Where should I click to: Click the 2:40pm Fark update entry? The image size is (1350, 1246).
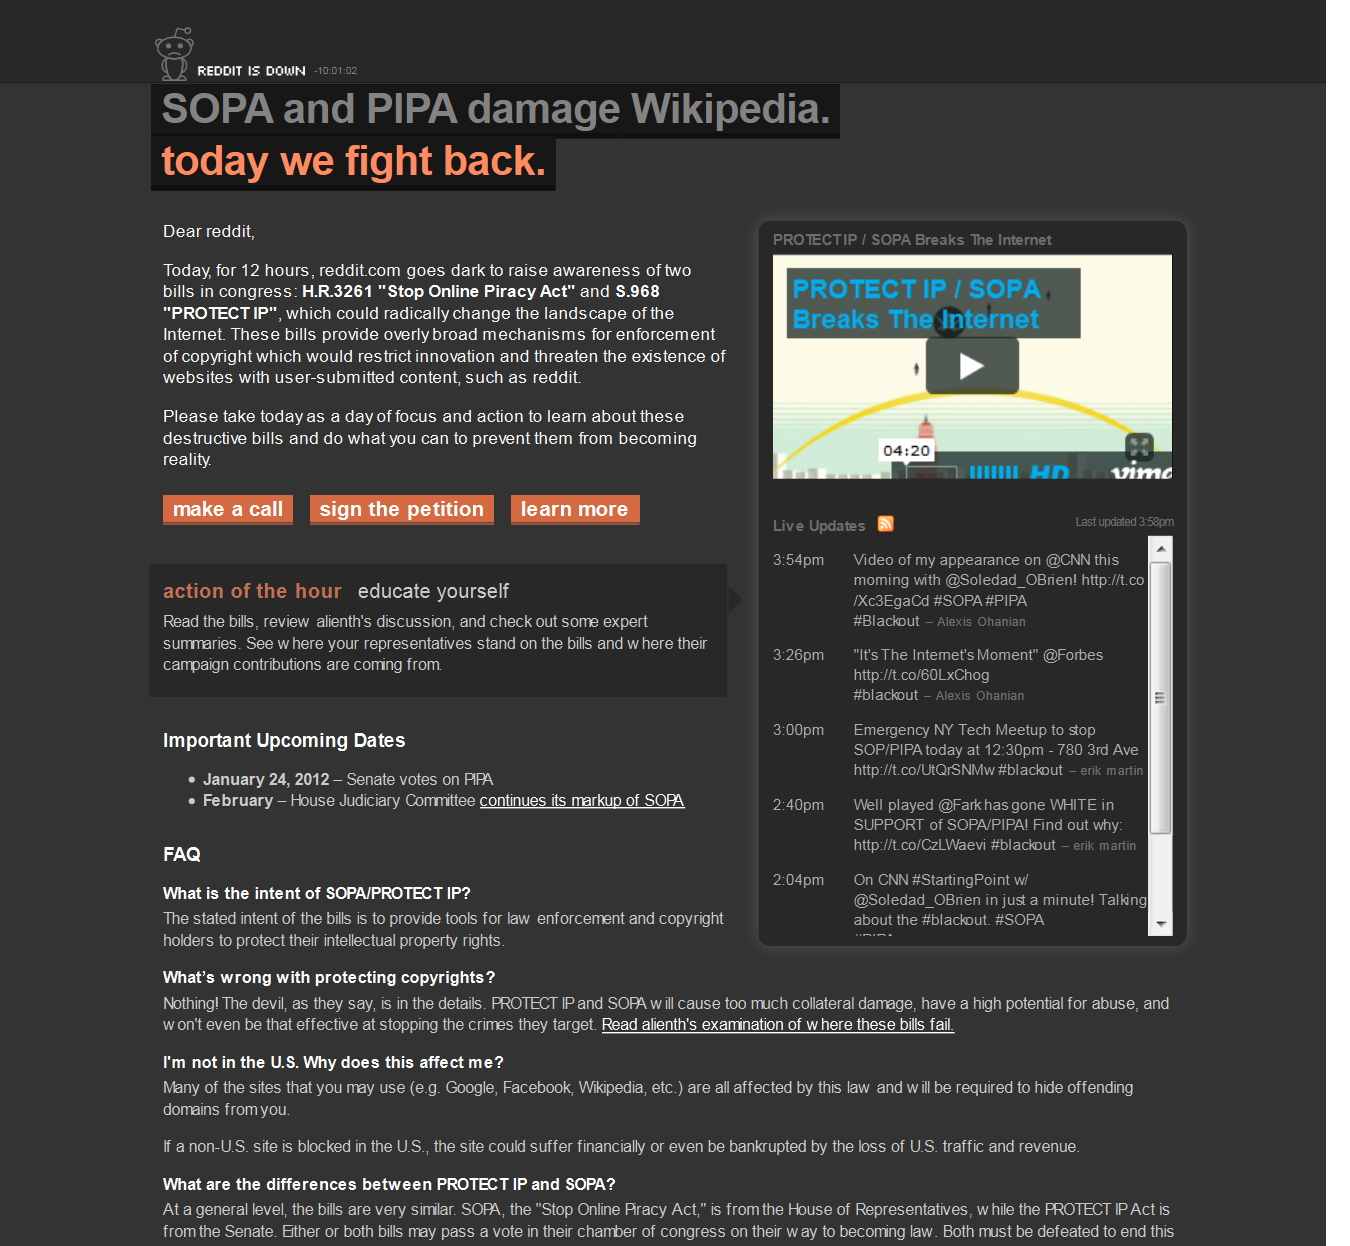pyautogui.click(x=959, y=825)
